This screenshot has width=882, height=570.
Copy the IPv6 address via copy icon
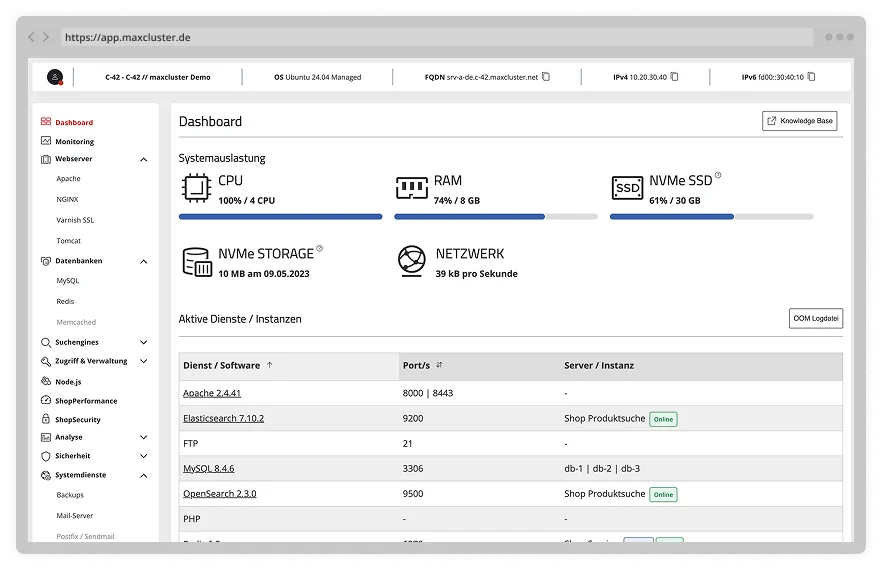pos(812,77)
